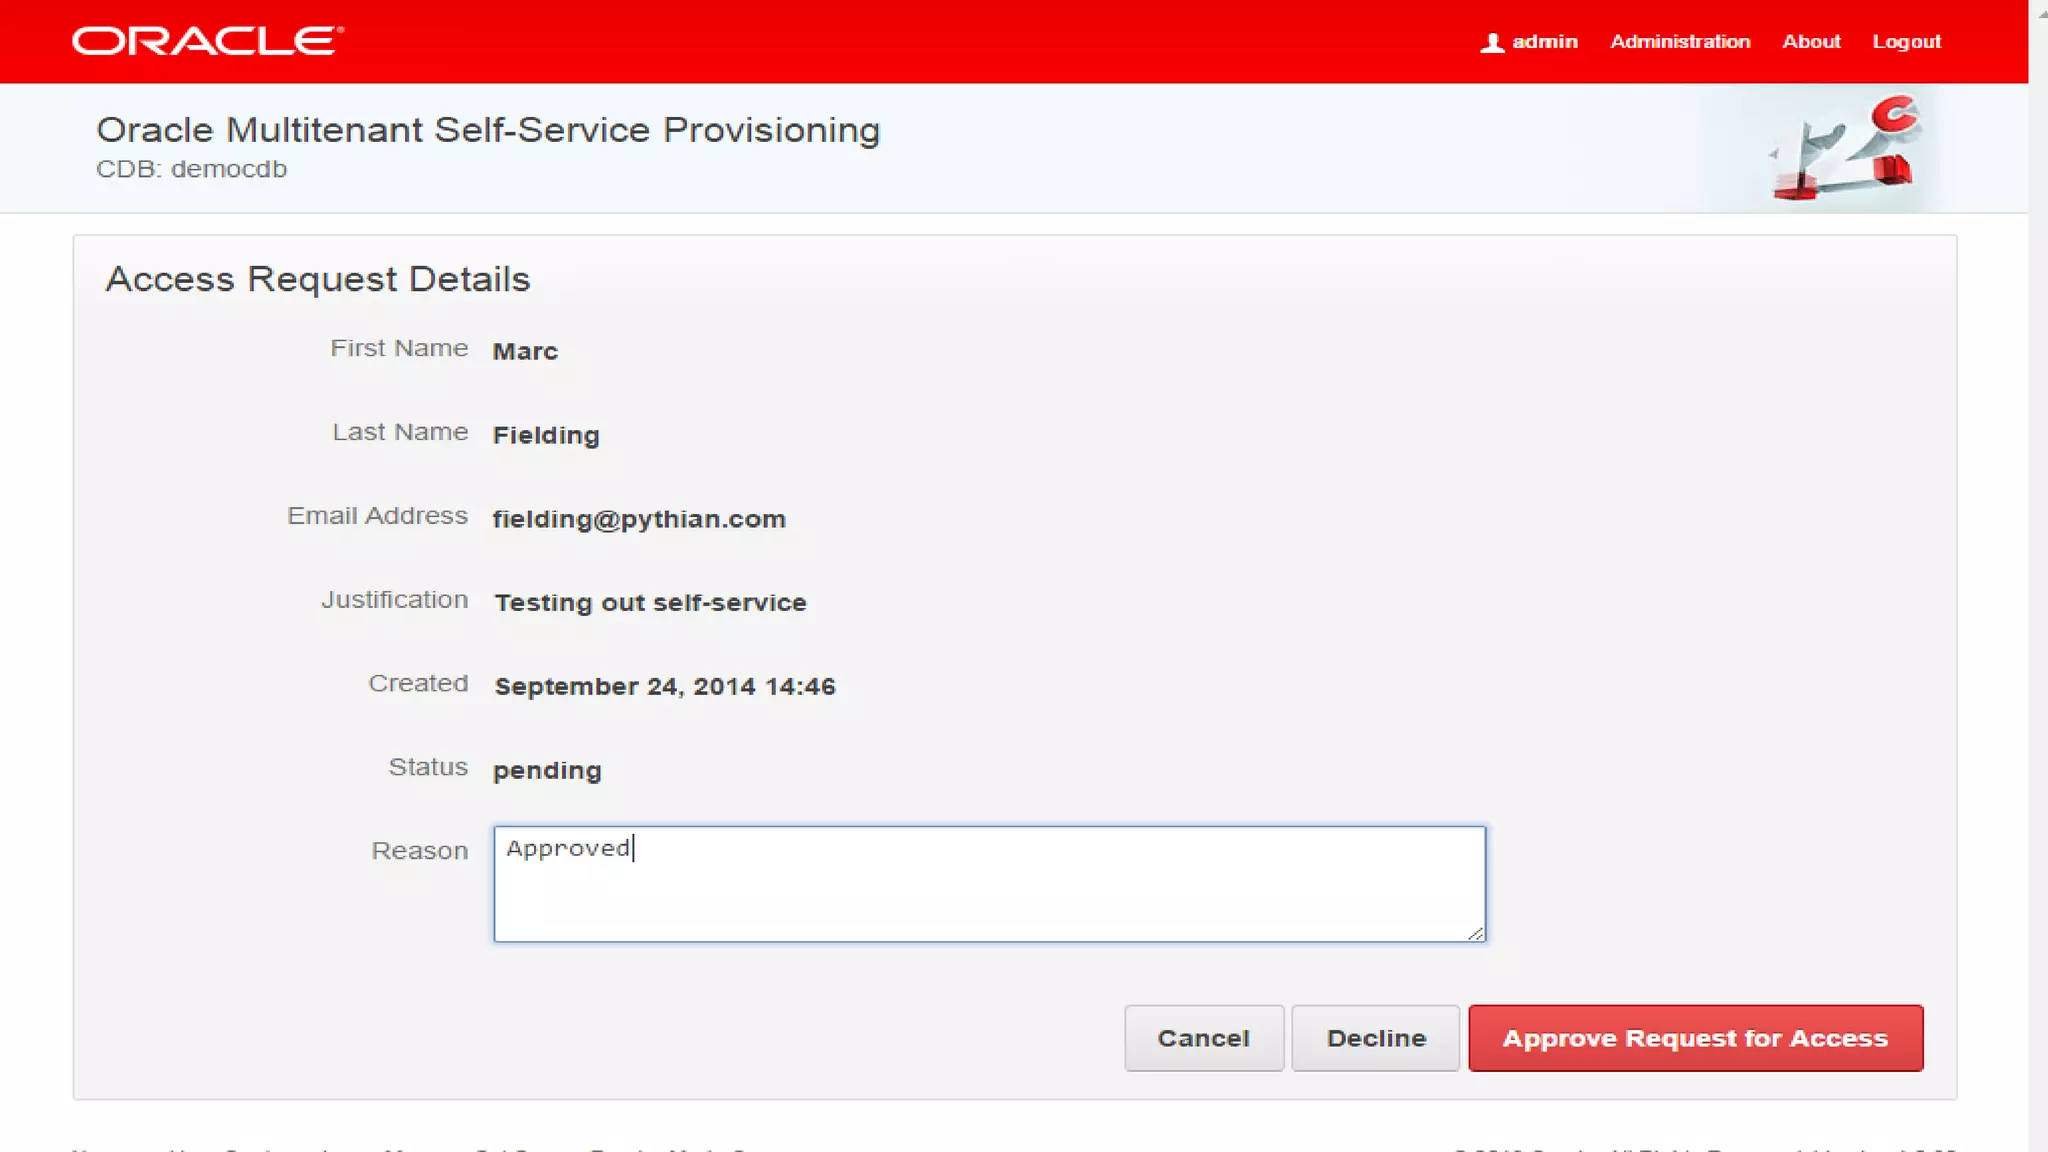Image resolution: width=2048 pixels, height=1152 pixels.
Task: Open the About page
Action: [x=1810, y=42]
